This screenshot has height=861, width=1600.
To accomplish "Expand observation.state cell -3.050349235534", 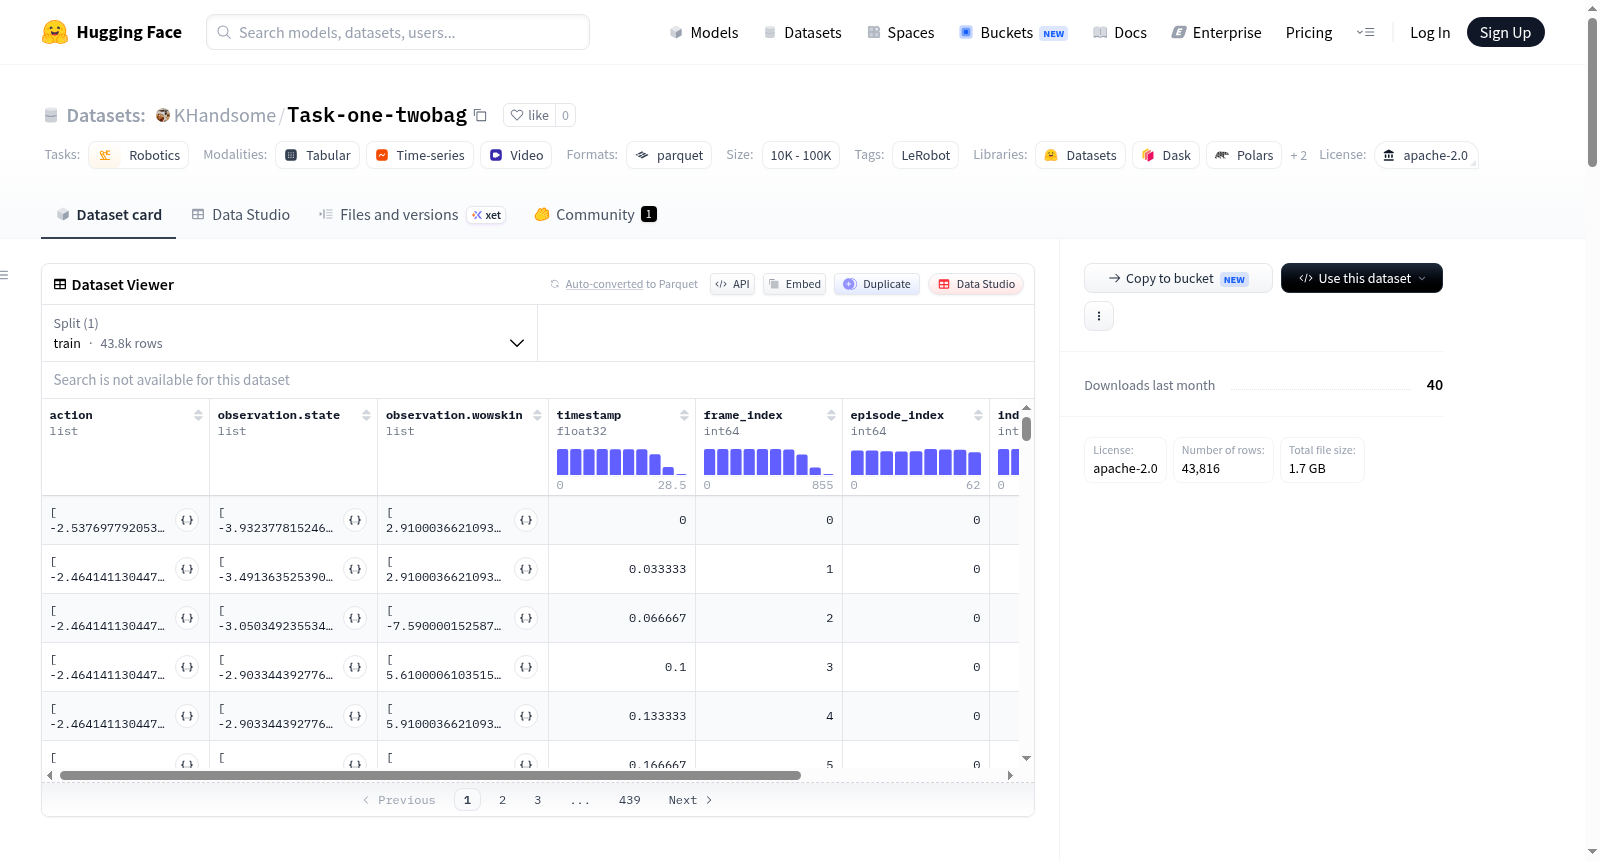I will pos(355,618).
